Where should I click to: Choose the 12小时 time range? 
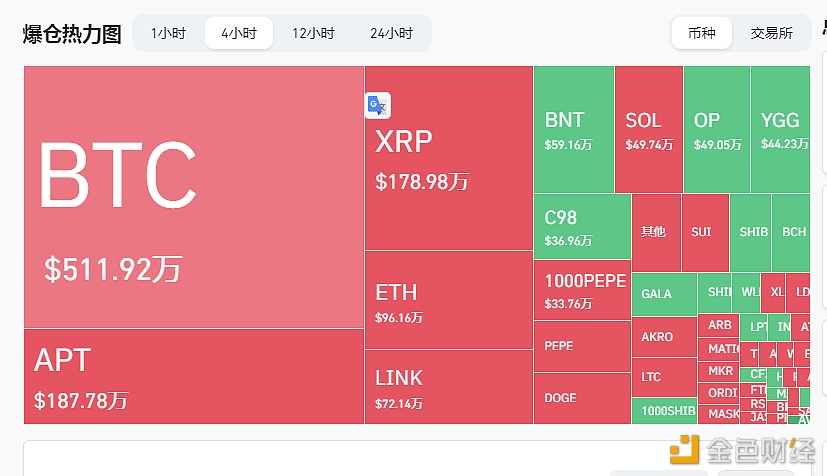pyautogui.click(x=313, y=33)
